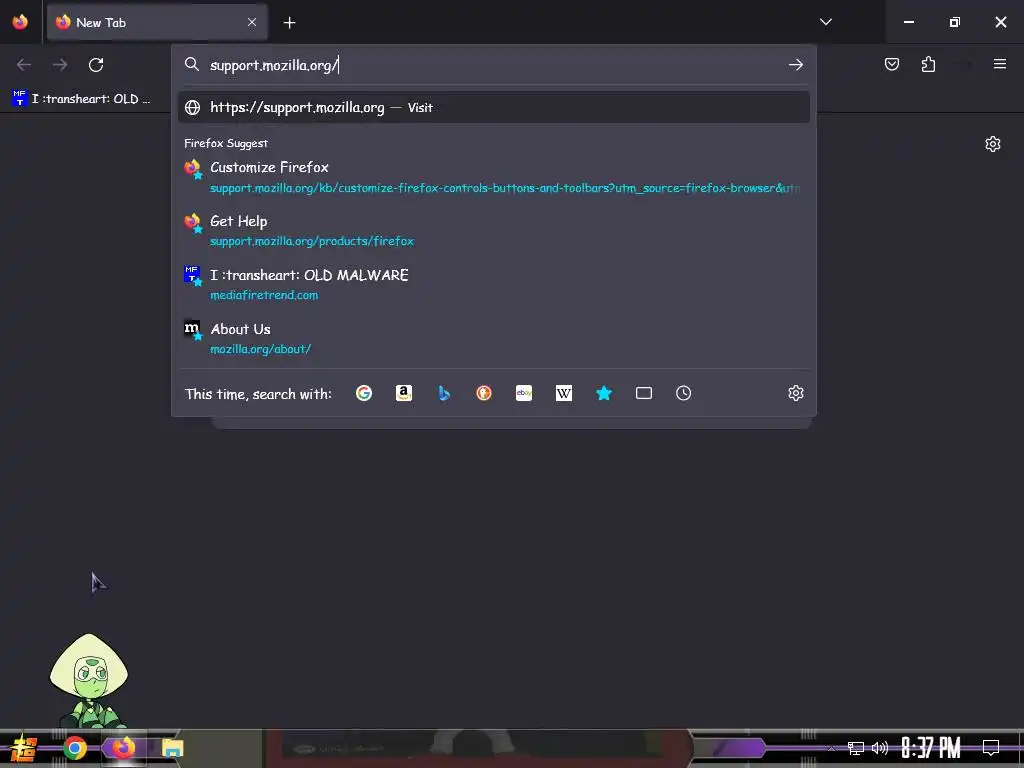Visit https://support.mozilla.org suggestion
Image resolution: width=1024 pixels, height=768 pixels.
point(494,108)
